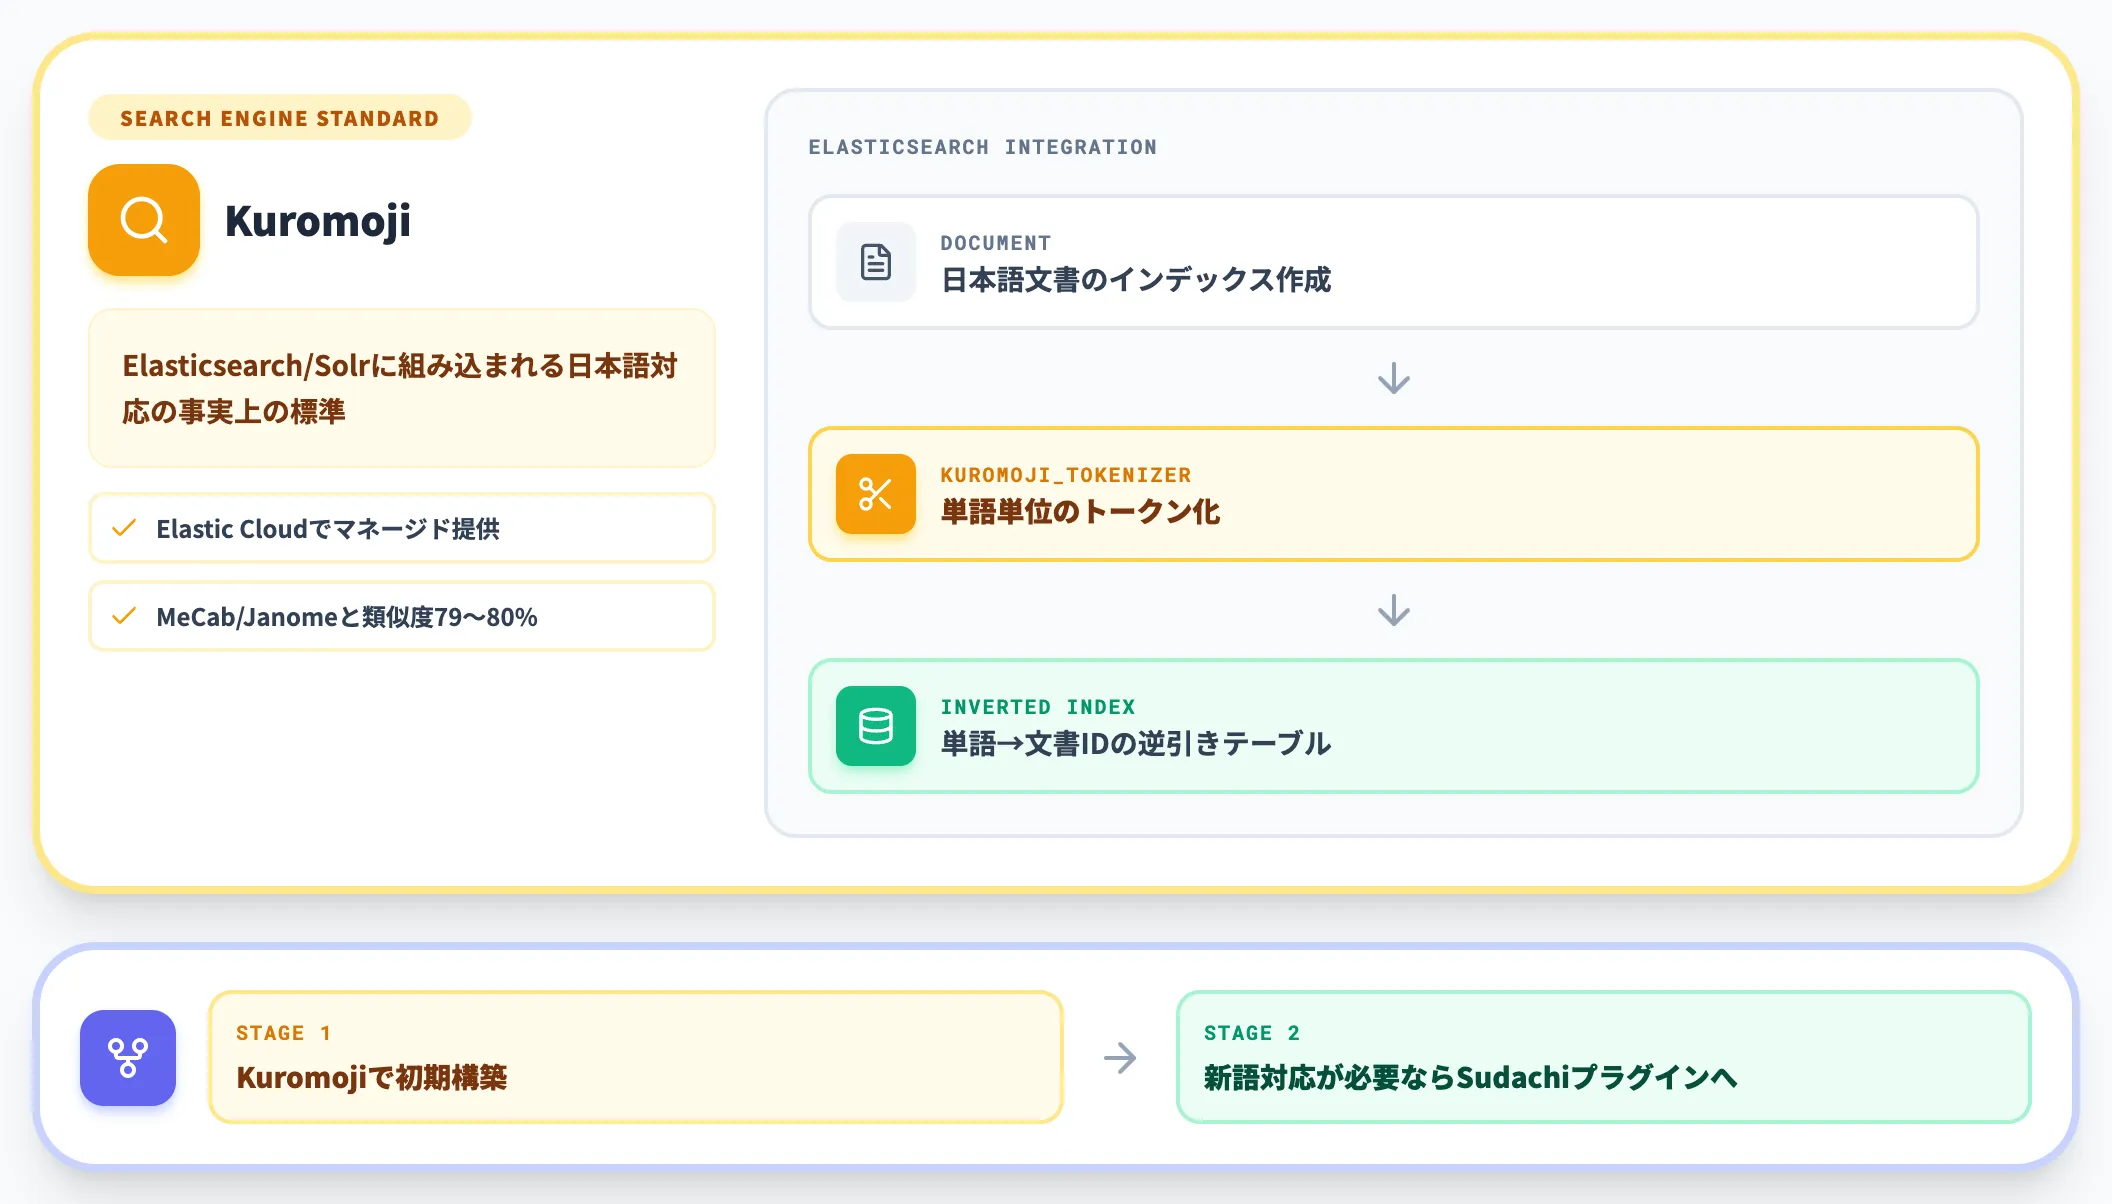Image resolution: width=2112 pixels, height=1204 pixels.
Task: Click the purple git branch icon
Action: click(128, 1058)
